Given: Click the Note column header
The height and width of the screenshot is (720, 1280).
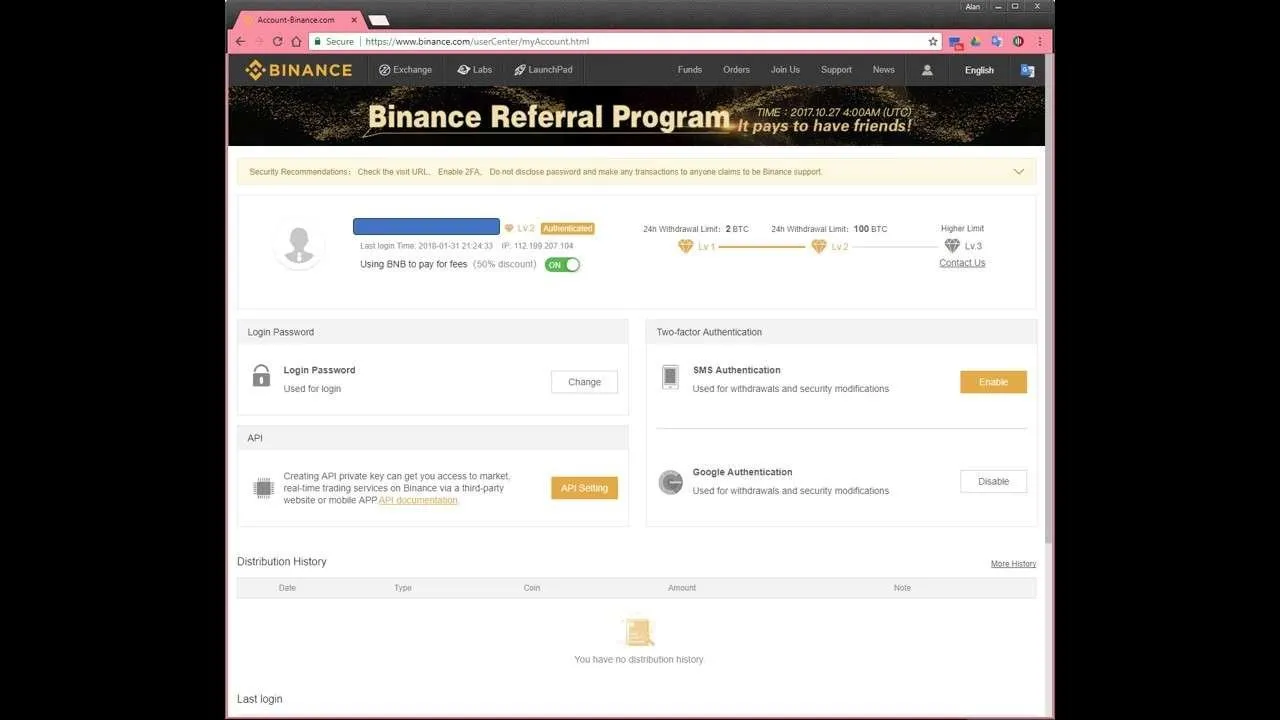Looking at the screenshot, I should (x=902, y=588).
